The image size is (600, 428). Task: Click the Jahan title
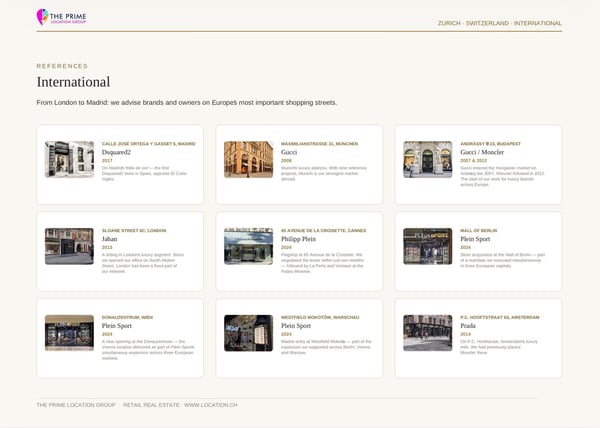[109, 239]
